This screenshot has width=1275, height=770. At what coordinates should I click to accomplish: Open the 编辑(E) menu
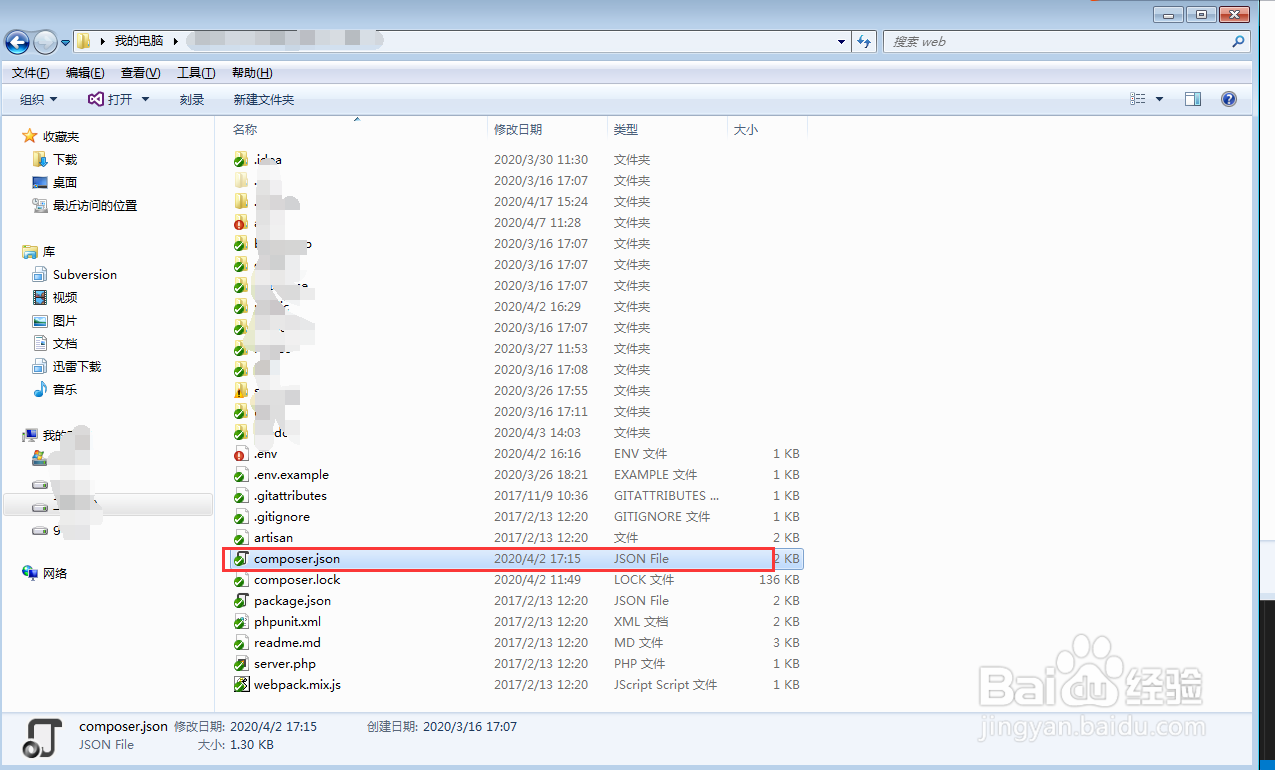[x=85, y=73]
